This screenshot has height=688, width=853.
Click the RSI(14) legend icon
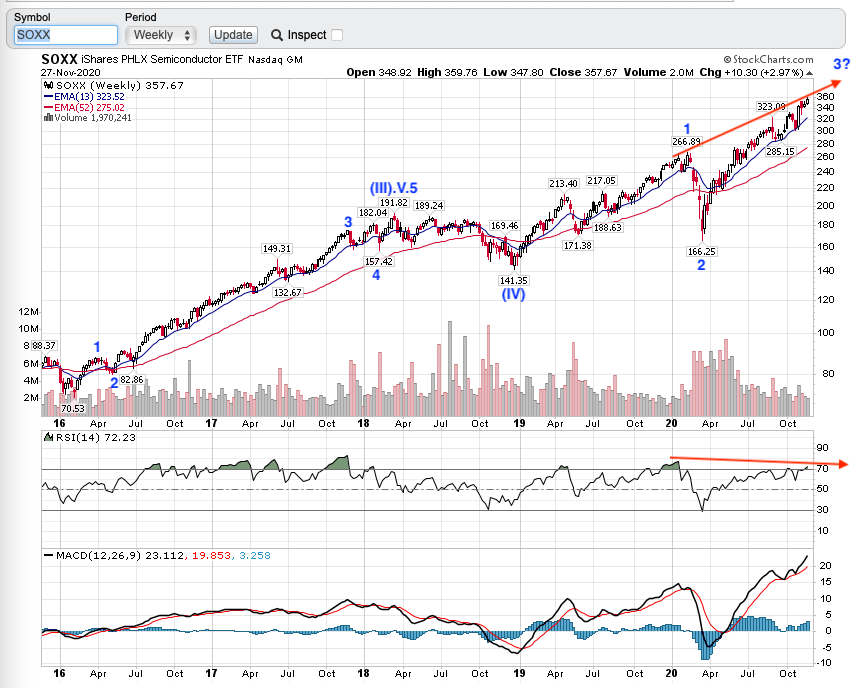47,438
